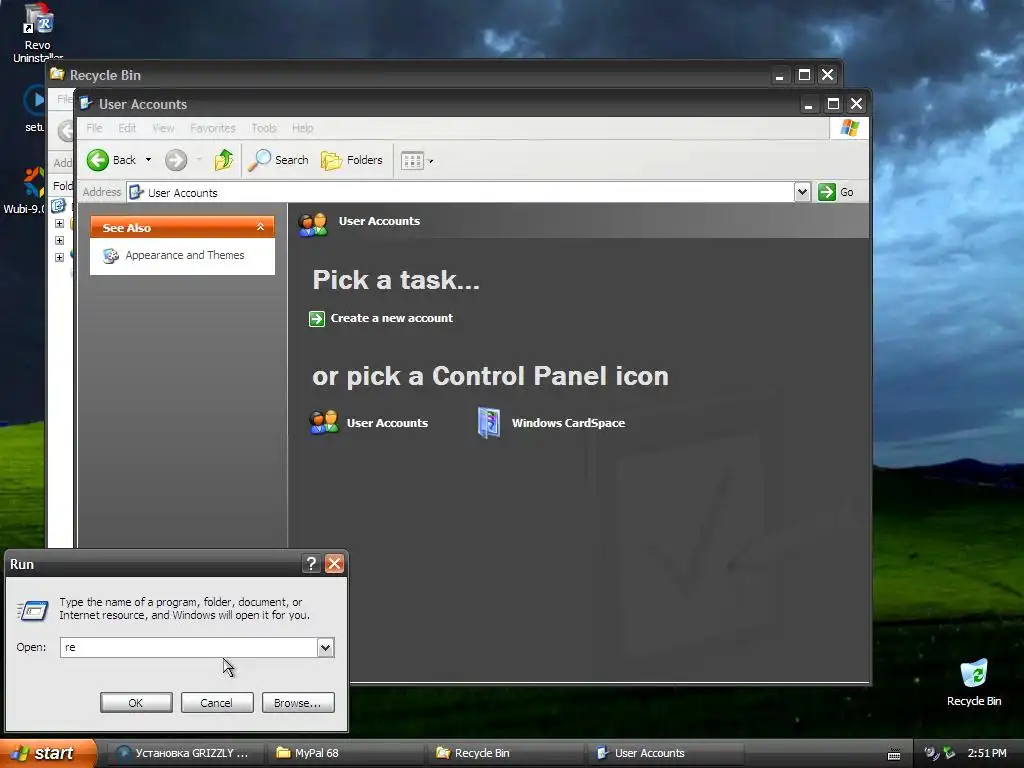The width and height of the screenshot is (1024, 768).
Task: Click the Start button
Action: pyautogui.click(x=48, y=753)
